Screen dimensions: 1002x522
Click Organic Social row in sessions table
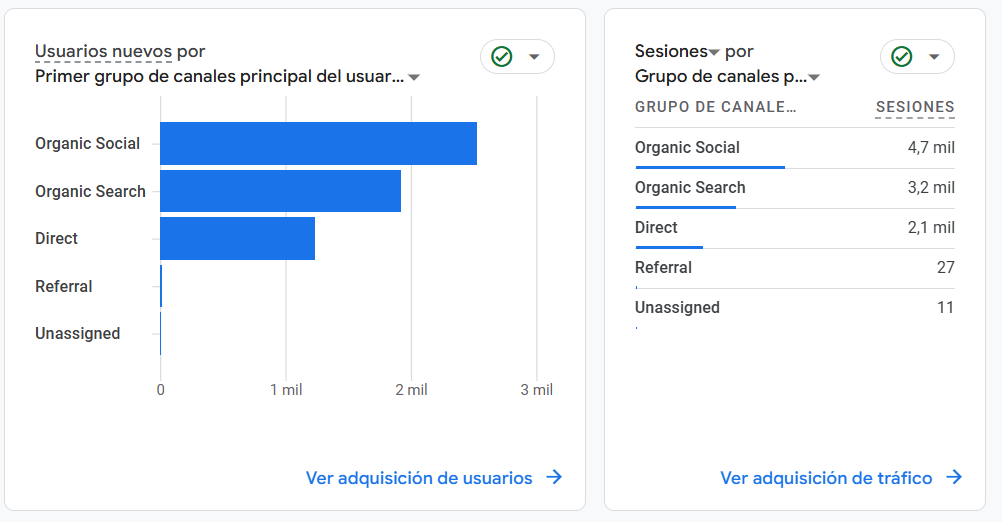click(794, 148)
